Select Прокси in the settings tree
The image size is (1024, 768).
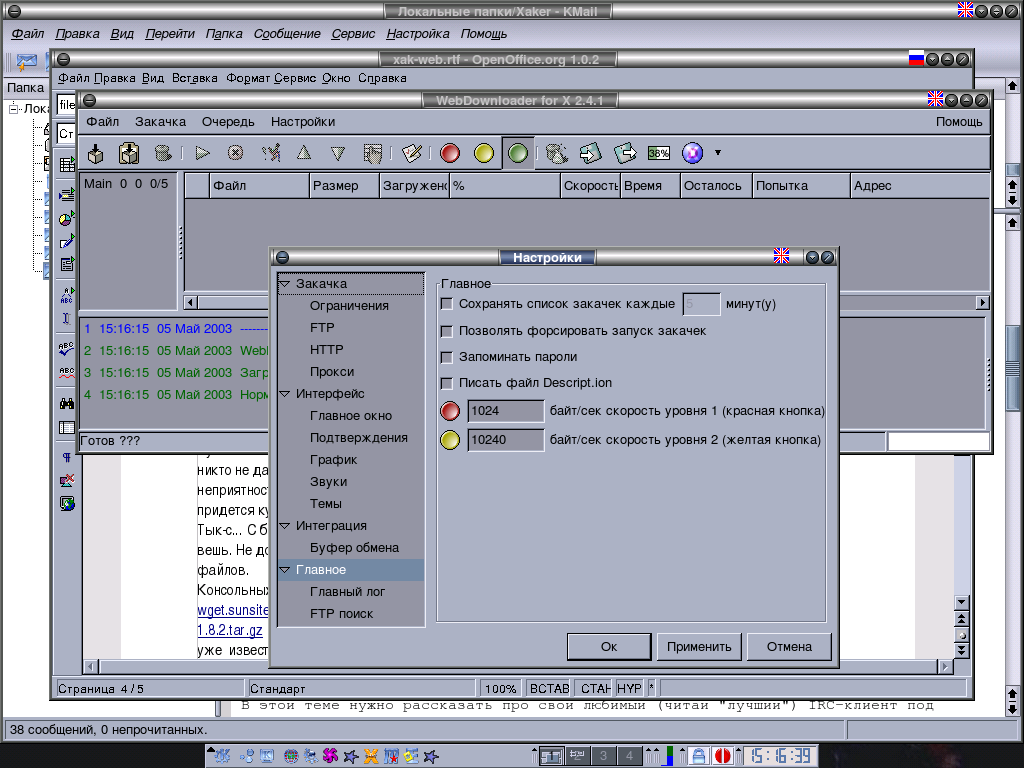click(332, 372)
